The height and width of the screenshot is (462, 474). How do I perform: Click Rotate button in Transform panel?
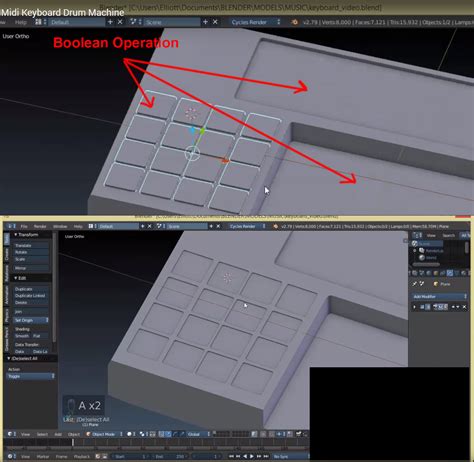(31, 252)
